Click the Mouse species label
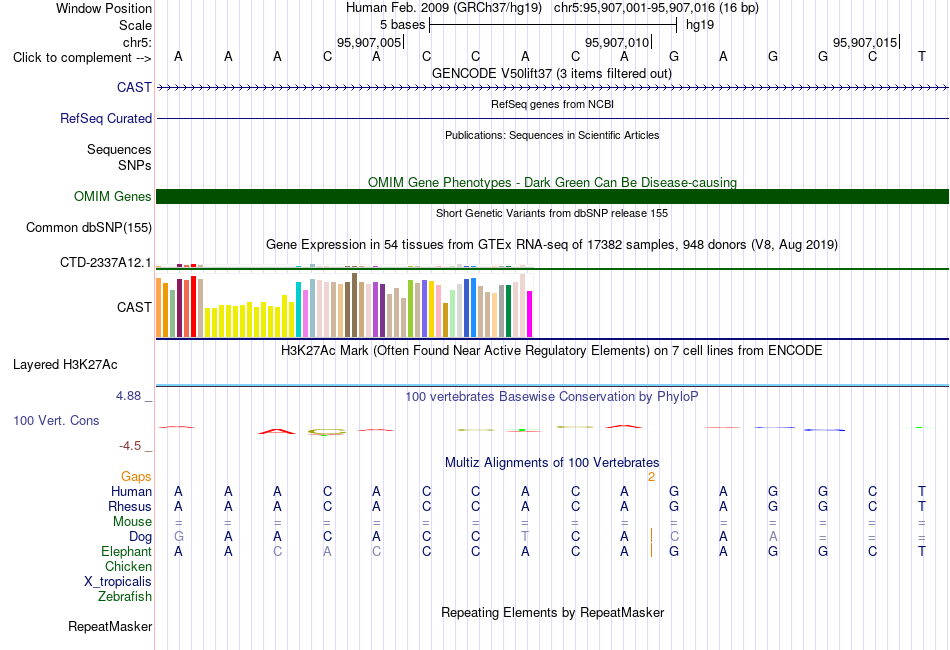 [132, 522]
